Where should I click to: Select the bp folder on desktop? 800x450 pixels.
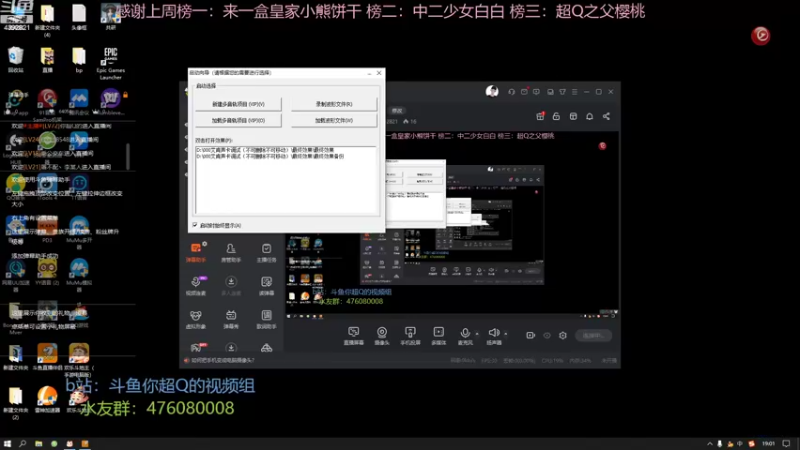79,60
